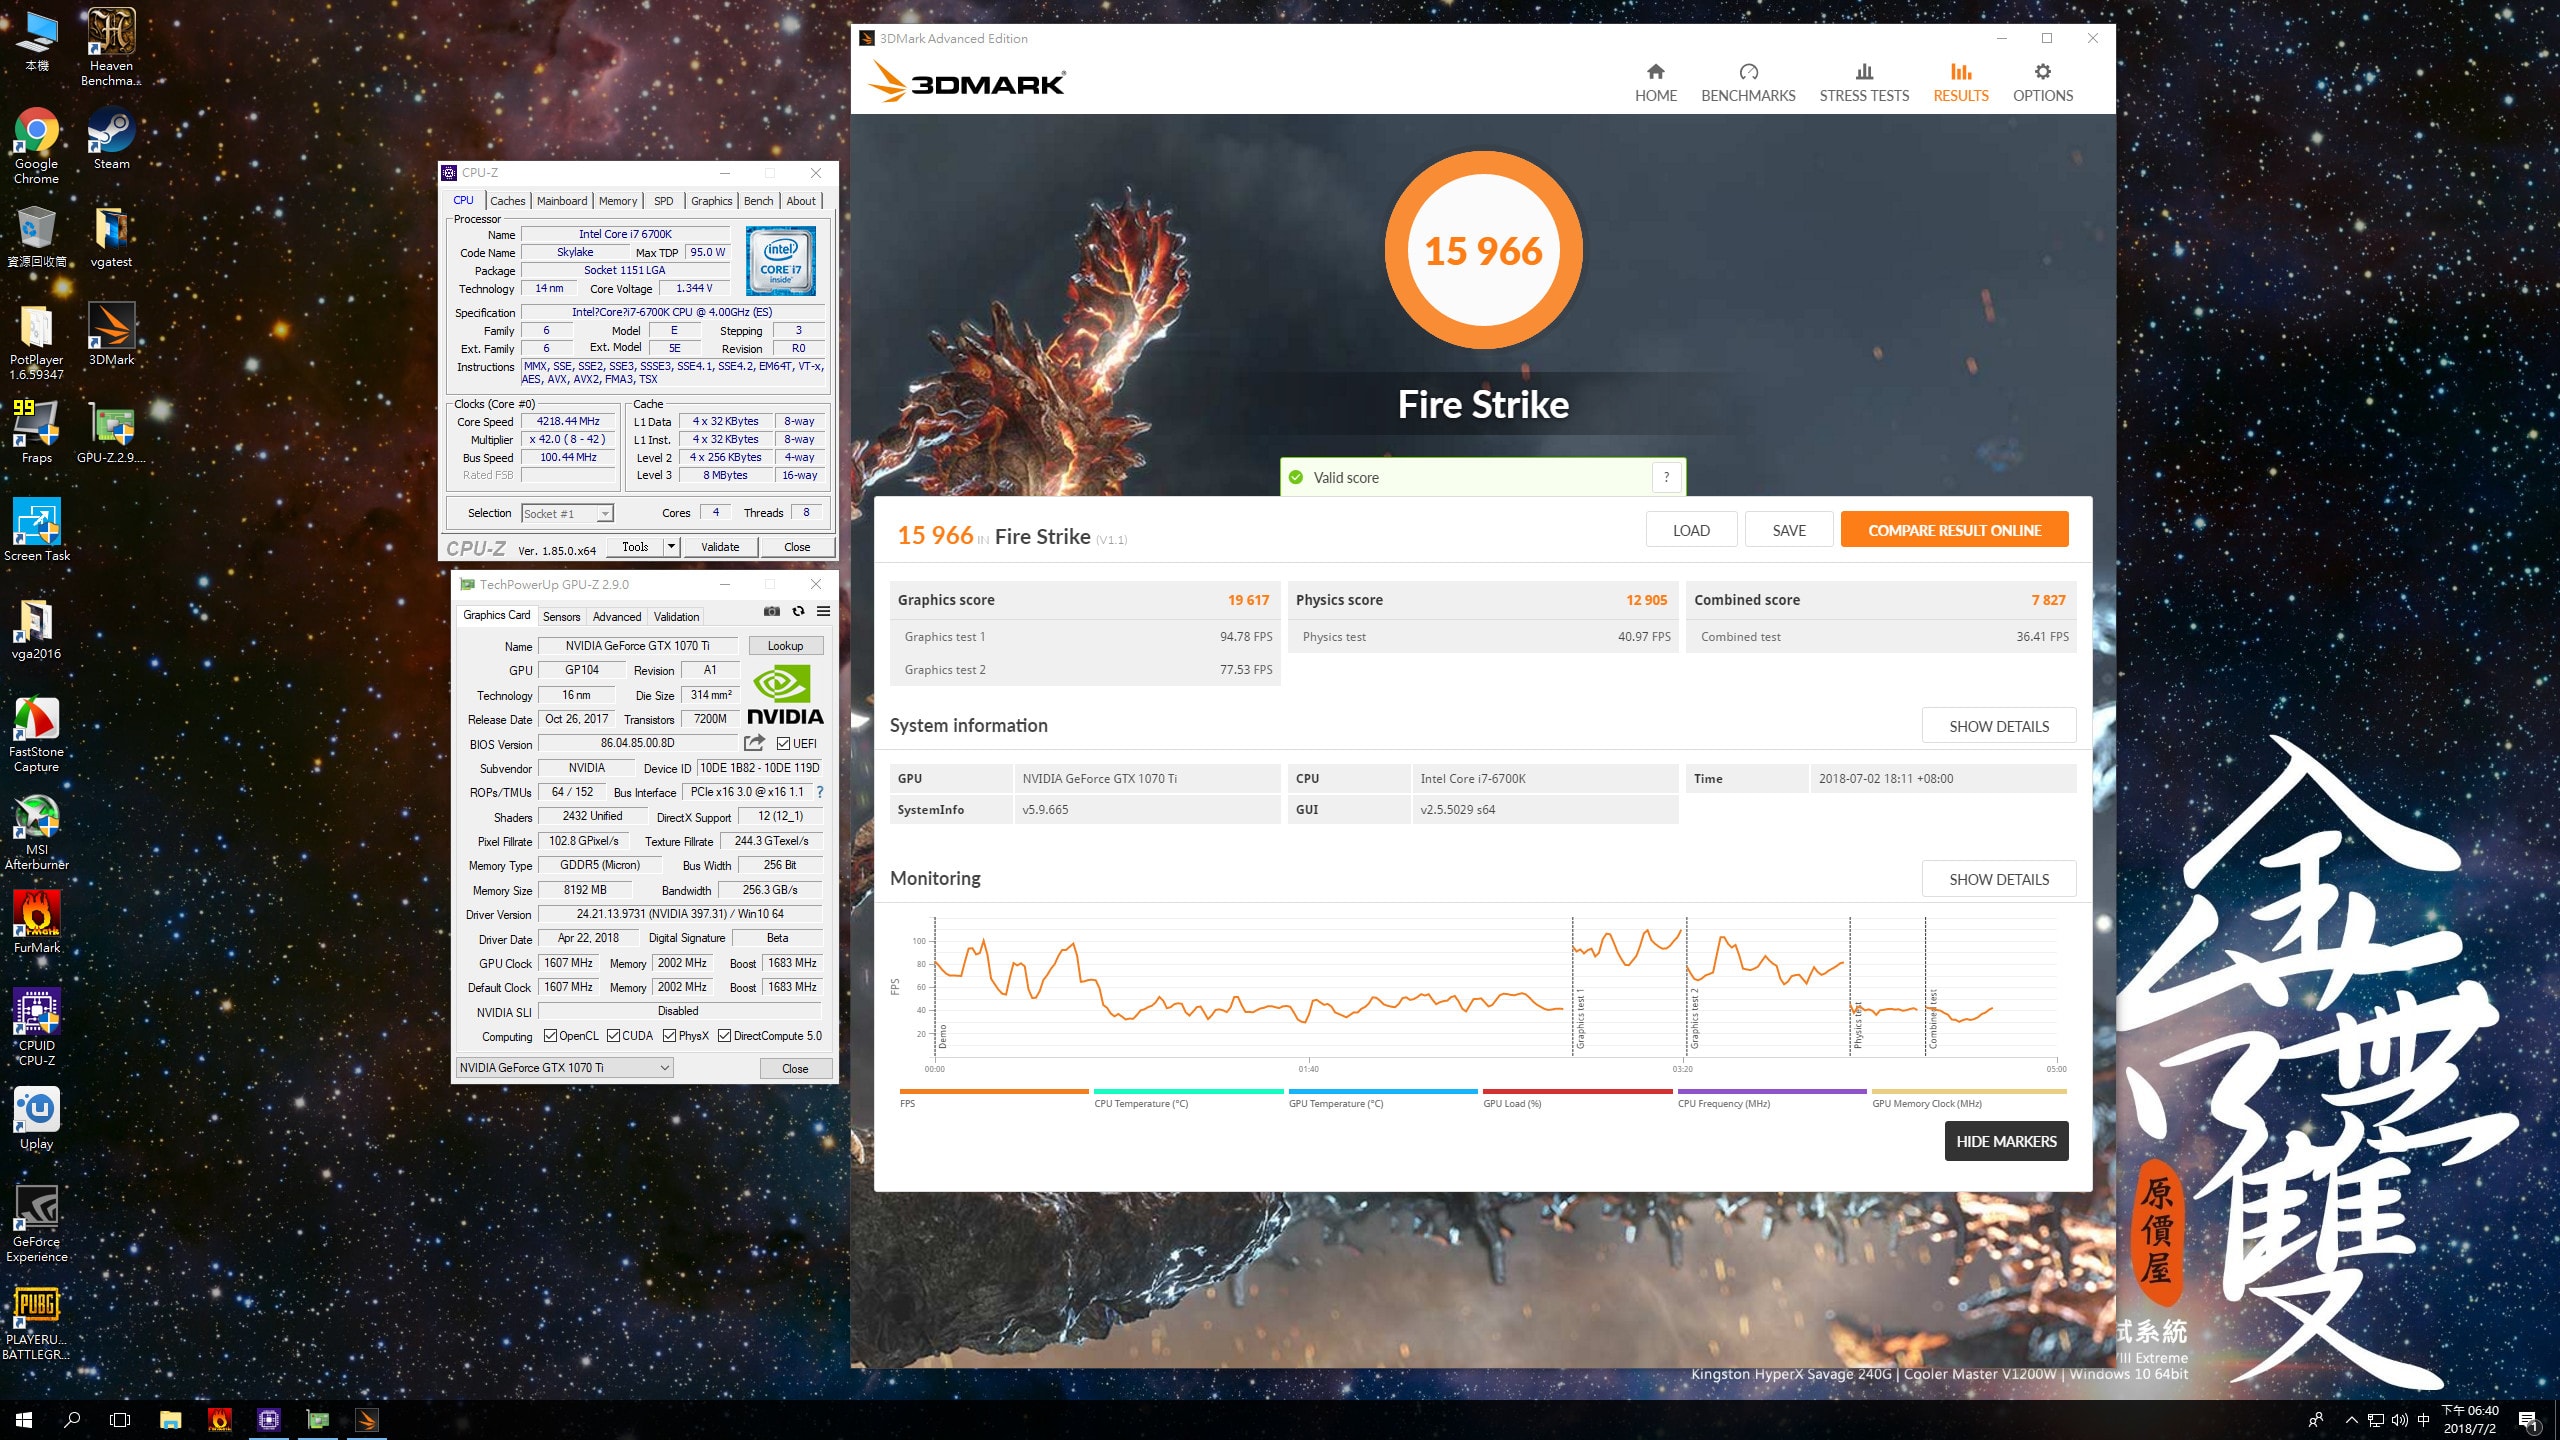Open 3DMark STRESS TESTS section
The width and height of the screenshot is (2560, 1440).
pos(1864,83)
